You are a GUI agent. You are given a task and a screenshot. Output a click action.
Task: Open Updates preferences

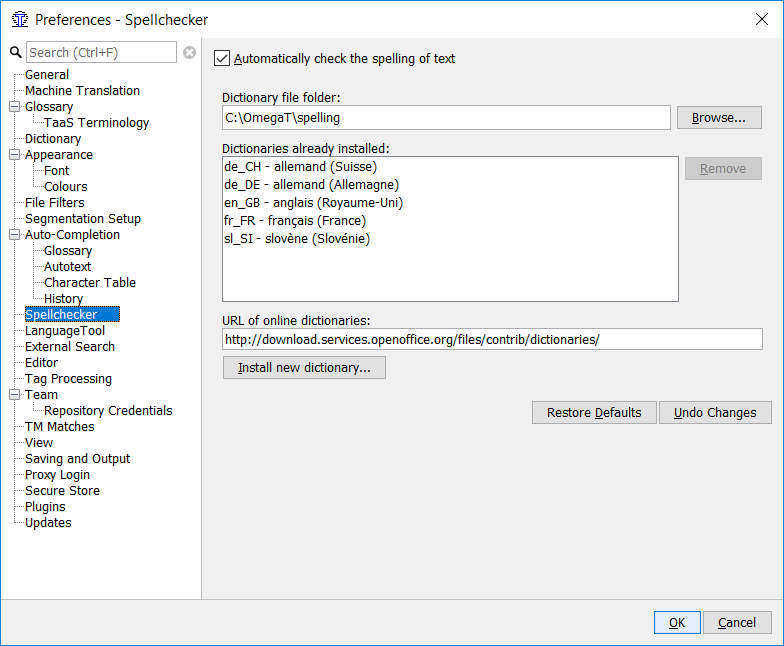click(x=48, y=522)
